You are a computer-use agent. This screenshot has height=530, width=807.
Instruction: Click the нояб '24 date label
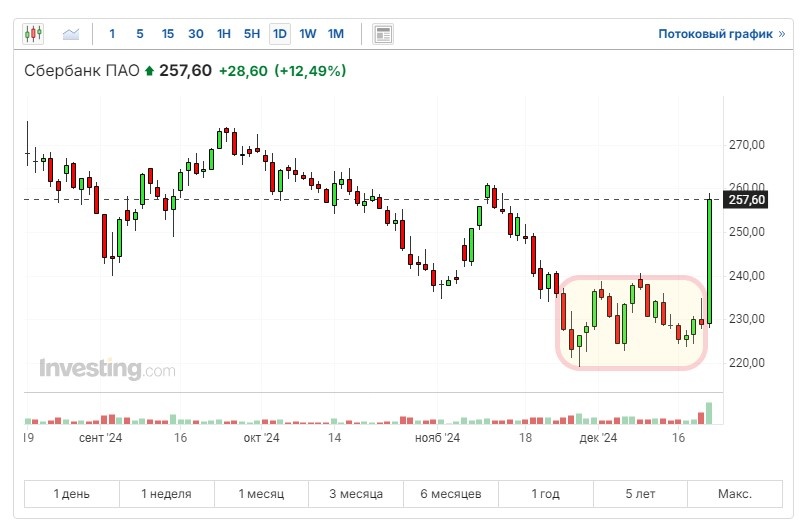pos(437,438)
